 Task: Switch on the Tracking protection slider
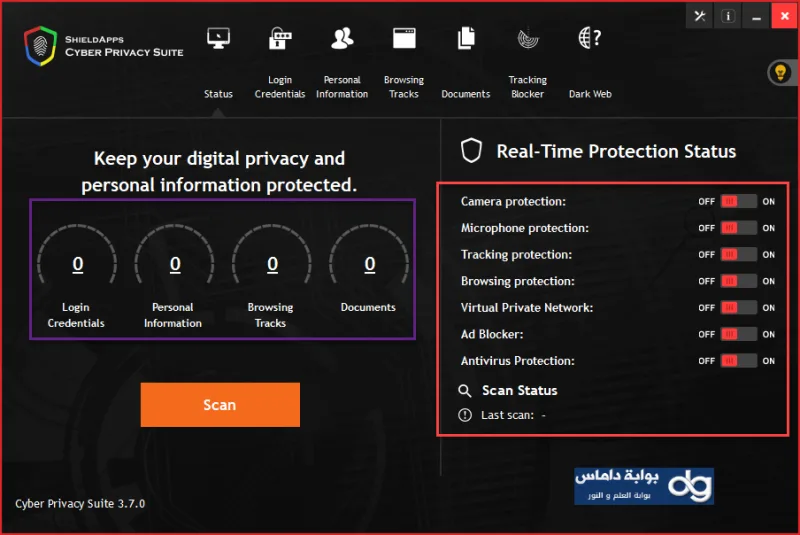738,254
